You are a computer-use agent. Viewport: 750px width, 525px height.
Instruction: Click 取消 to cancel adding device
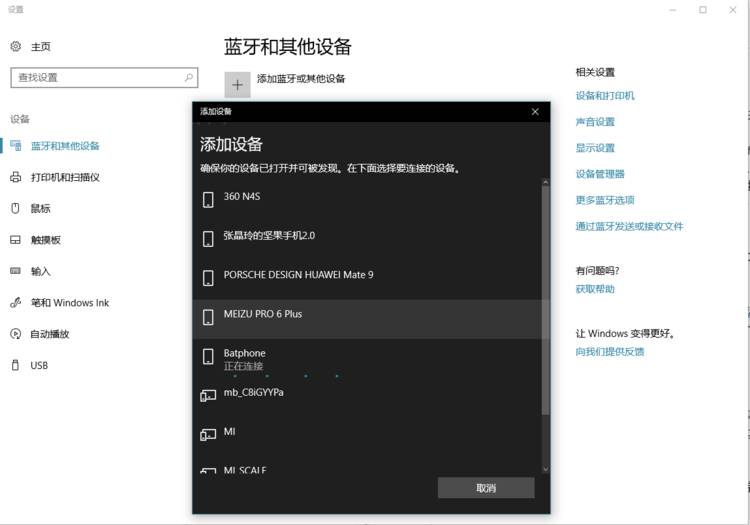(486, 488)
